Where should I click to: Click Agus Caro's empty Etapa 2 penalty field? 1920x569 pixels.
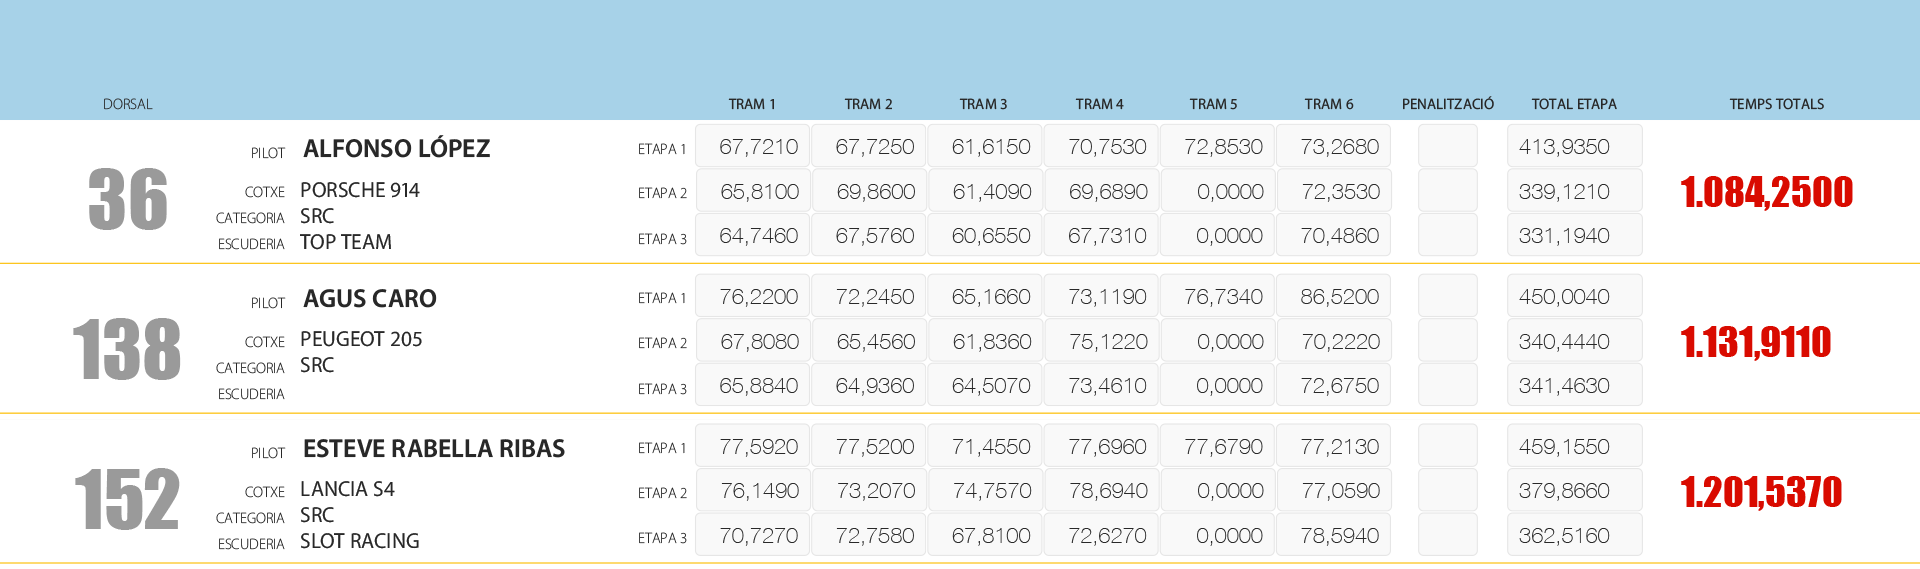point(1447,342)
